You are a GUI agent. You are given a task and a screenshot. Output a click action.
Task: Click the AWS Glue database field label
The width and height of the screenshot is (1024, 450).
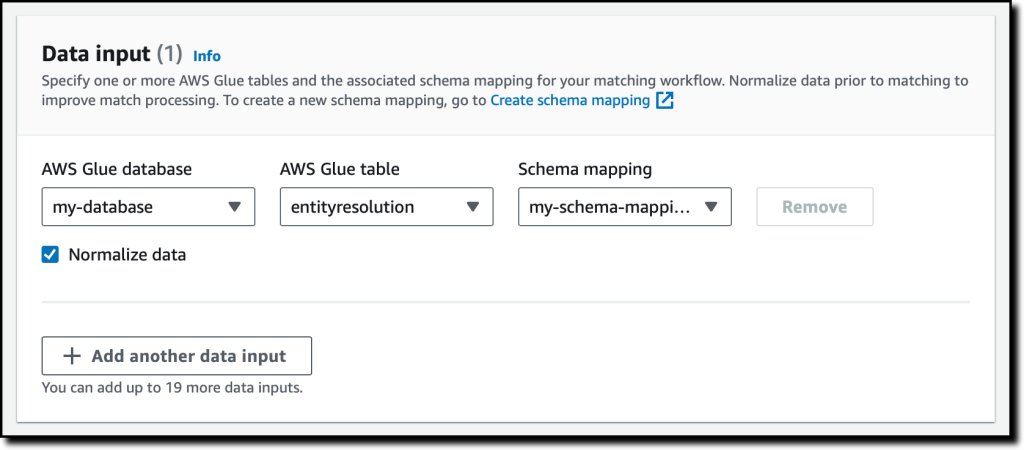pos(117,169)
